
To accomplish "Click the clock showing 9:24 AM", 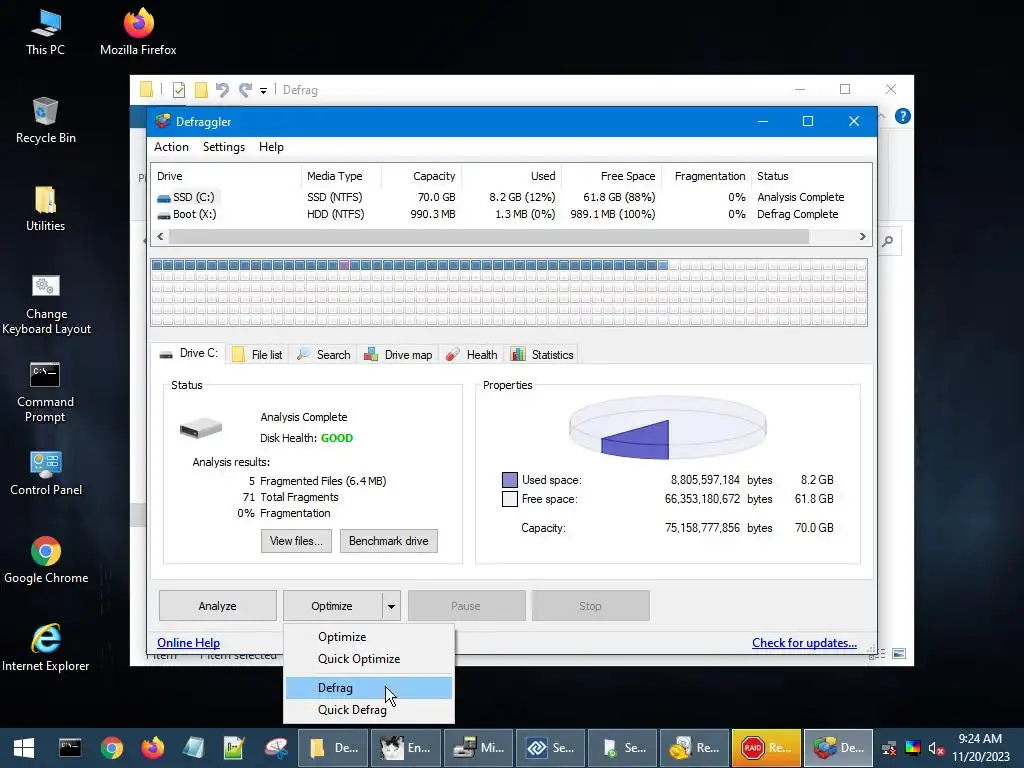I will click(980, 739).
